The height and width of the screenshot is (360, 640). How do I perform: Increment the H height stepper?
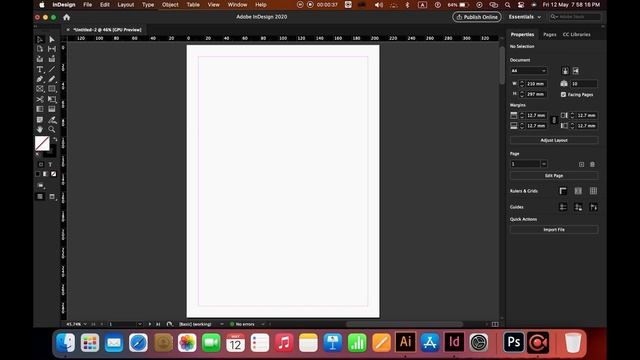[x=522, y=93]
